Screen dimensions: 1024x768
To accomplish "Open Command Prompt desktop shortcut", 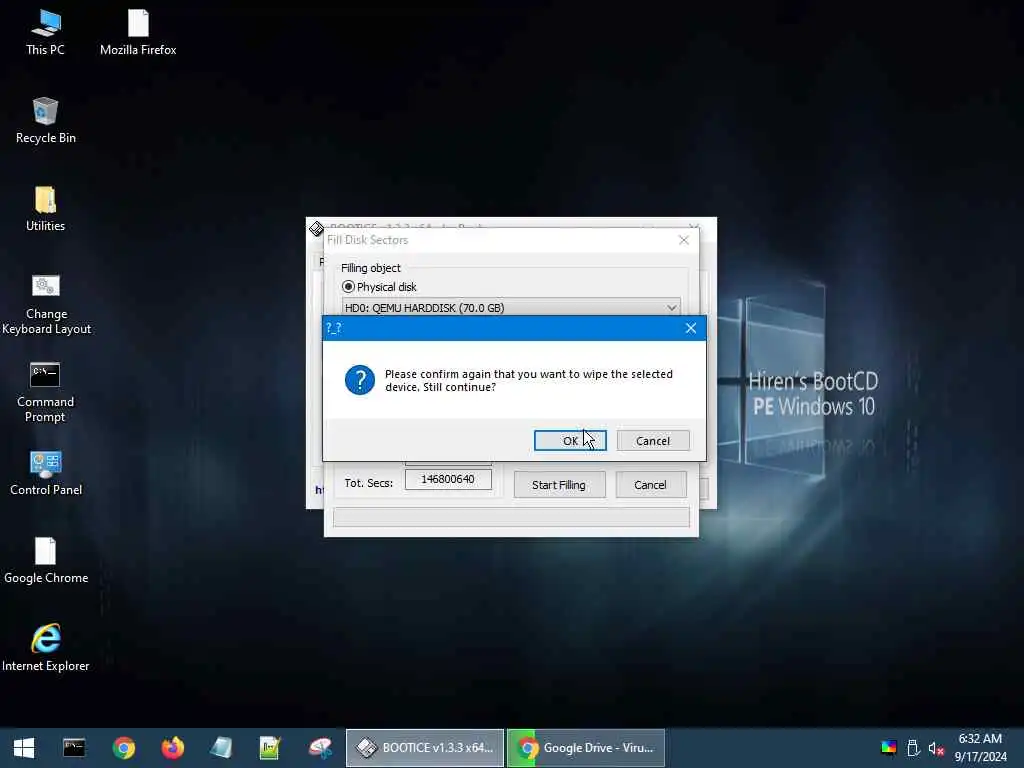I will click(45, 392).
